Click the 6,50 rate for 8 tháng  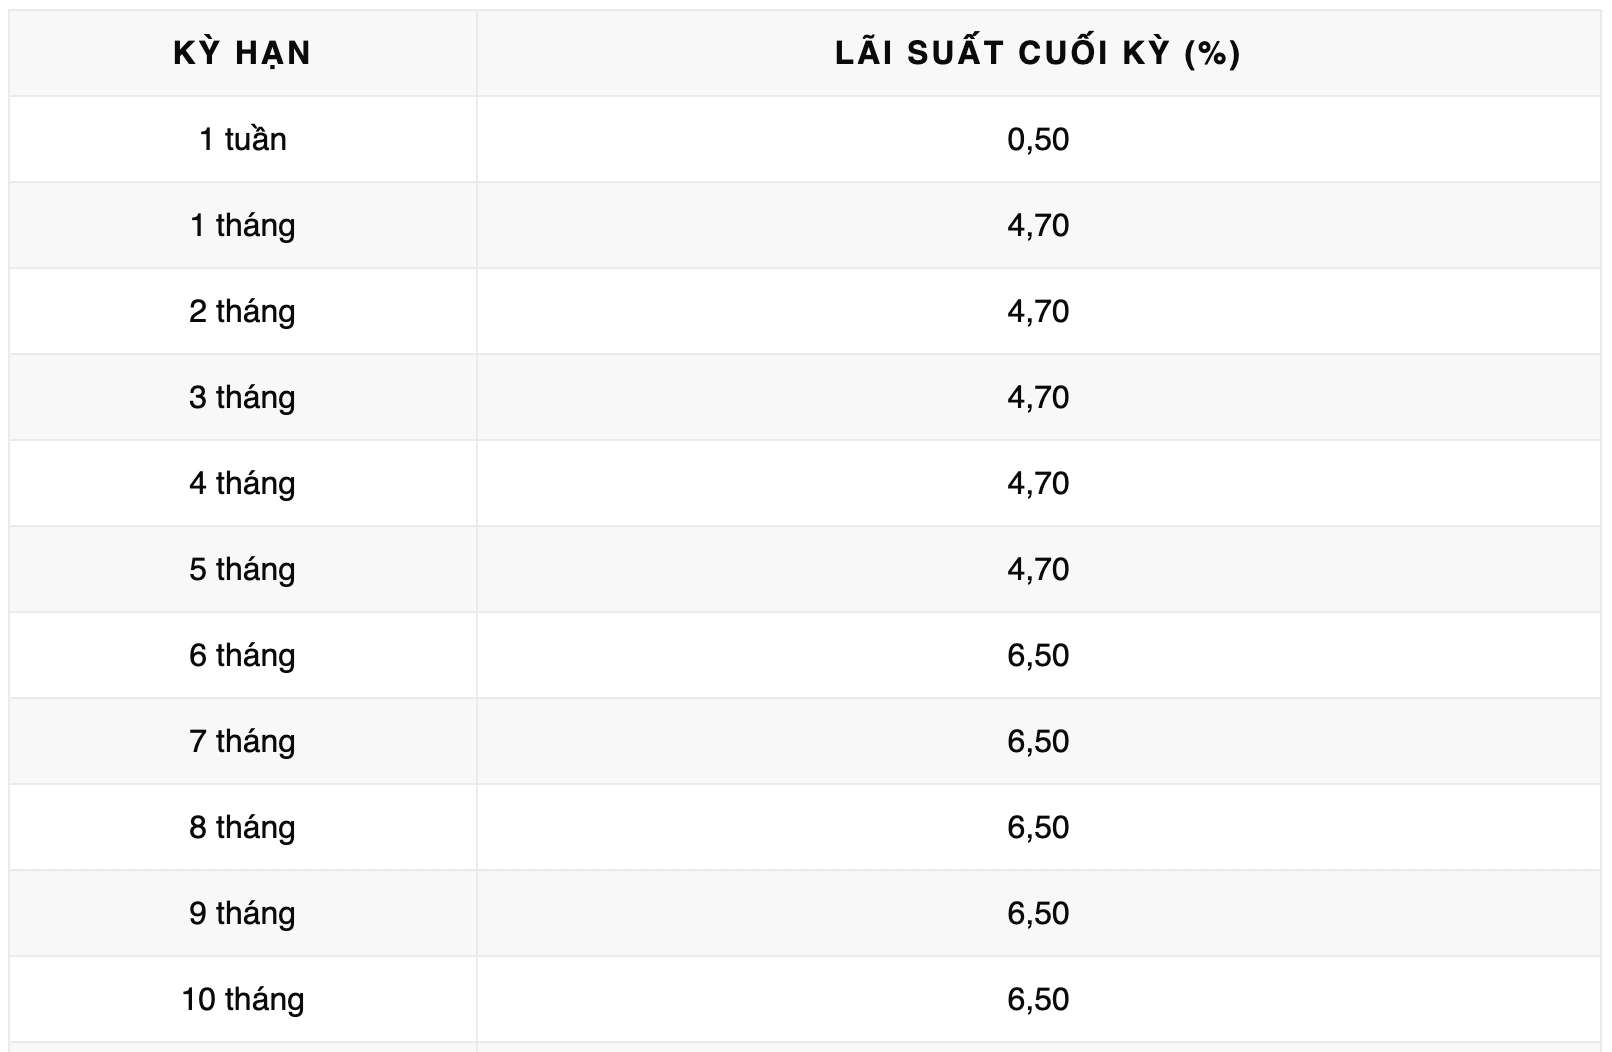click(1038, 827)
